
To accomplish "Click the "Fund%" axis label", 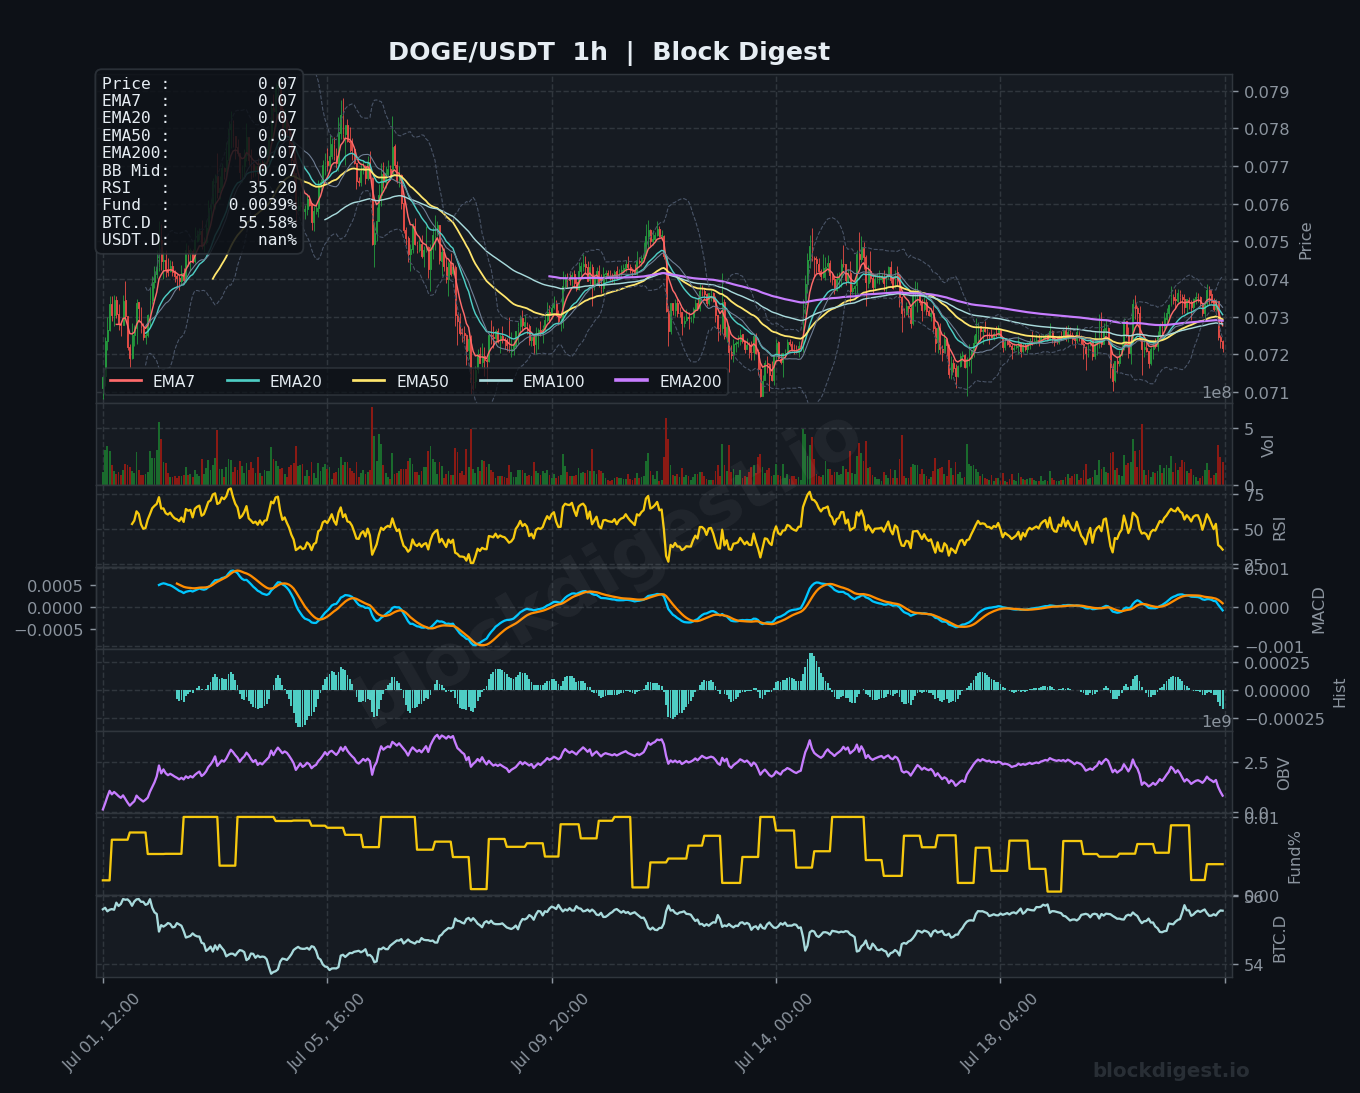I will pos(1295,857).
